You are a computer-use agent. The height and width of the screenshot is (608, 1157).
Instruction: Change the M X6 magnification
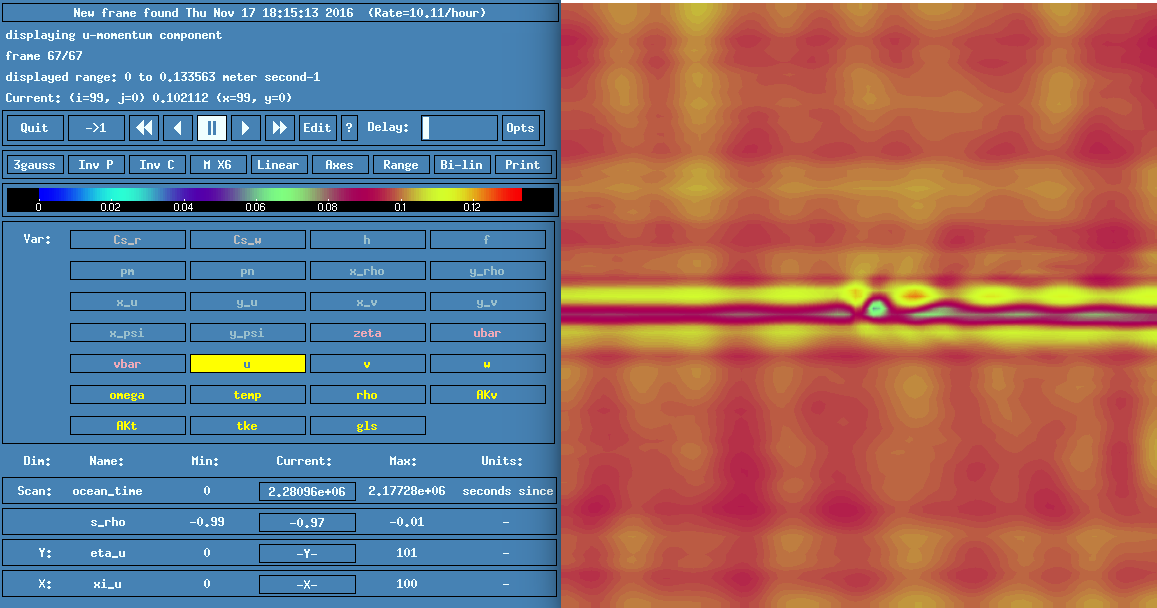(x=218, y=165)
